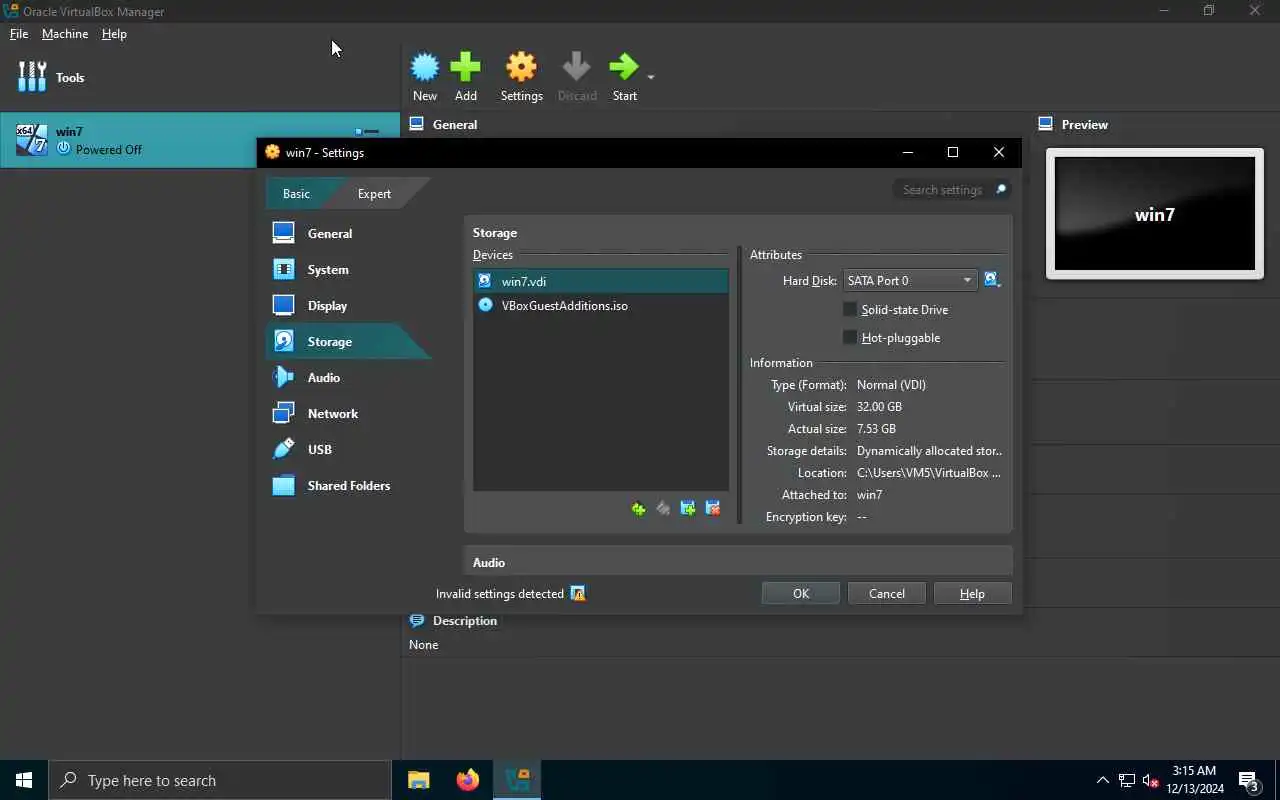Open the Network settings page

[333, 413]
